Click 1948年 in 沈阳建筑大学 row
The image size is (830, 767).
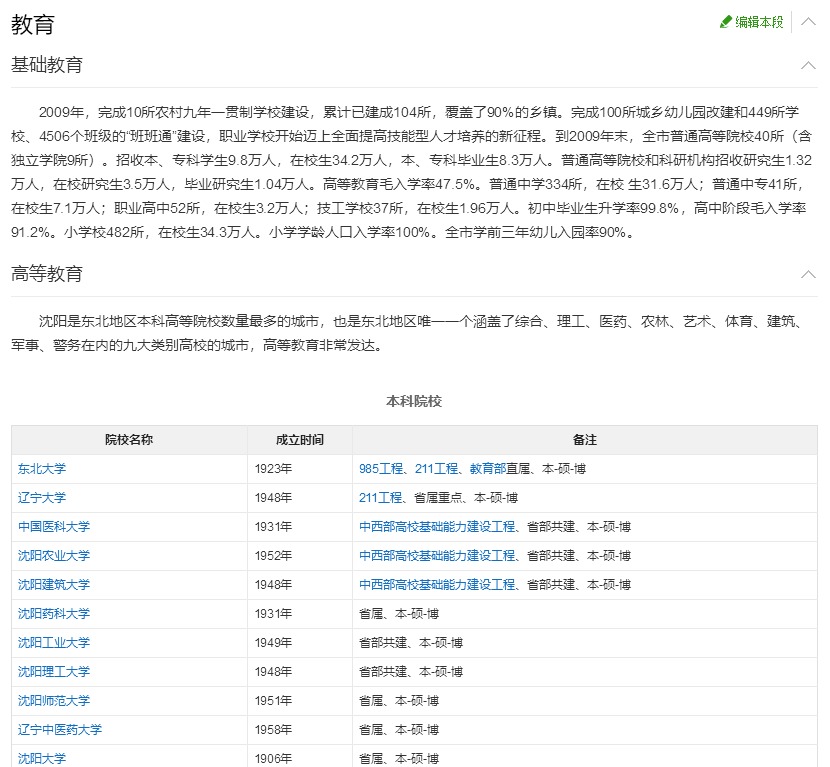(x=273, y=585)
